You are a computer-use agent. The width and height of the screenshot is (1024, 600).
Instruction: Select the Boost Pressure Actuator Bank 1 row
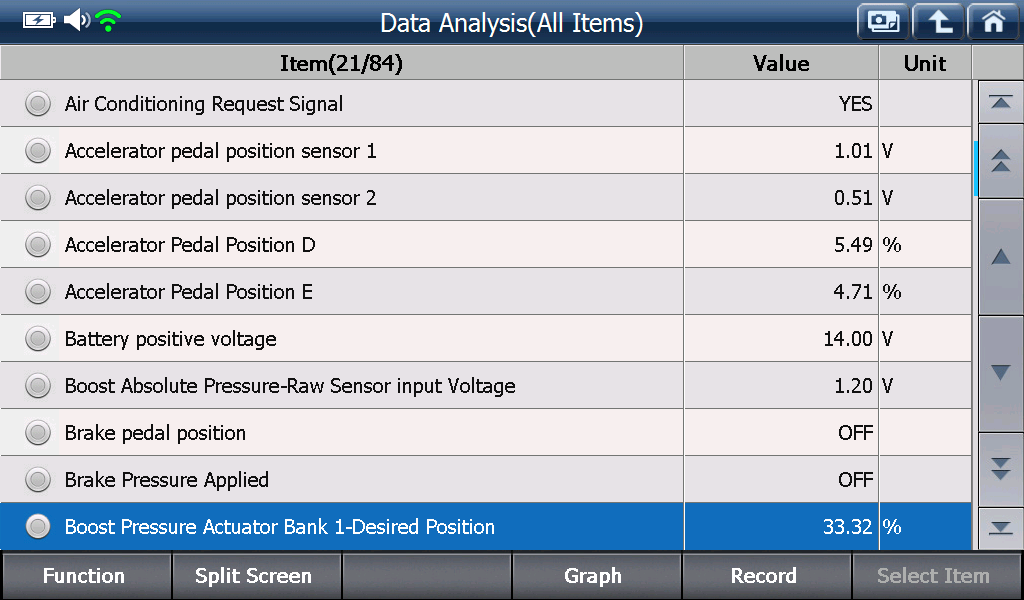[486, 526]
